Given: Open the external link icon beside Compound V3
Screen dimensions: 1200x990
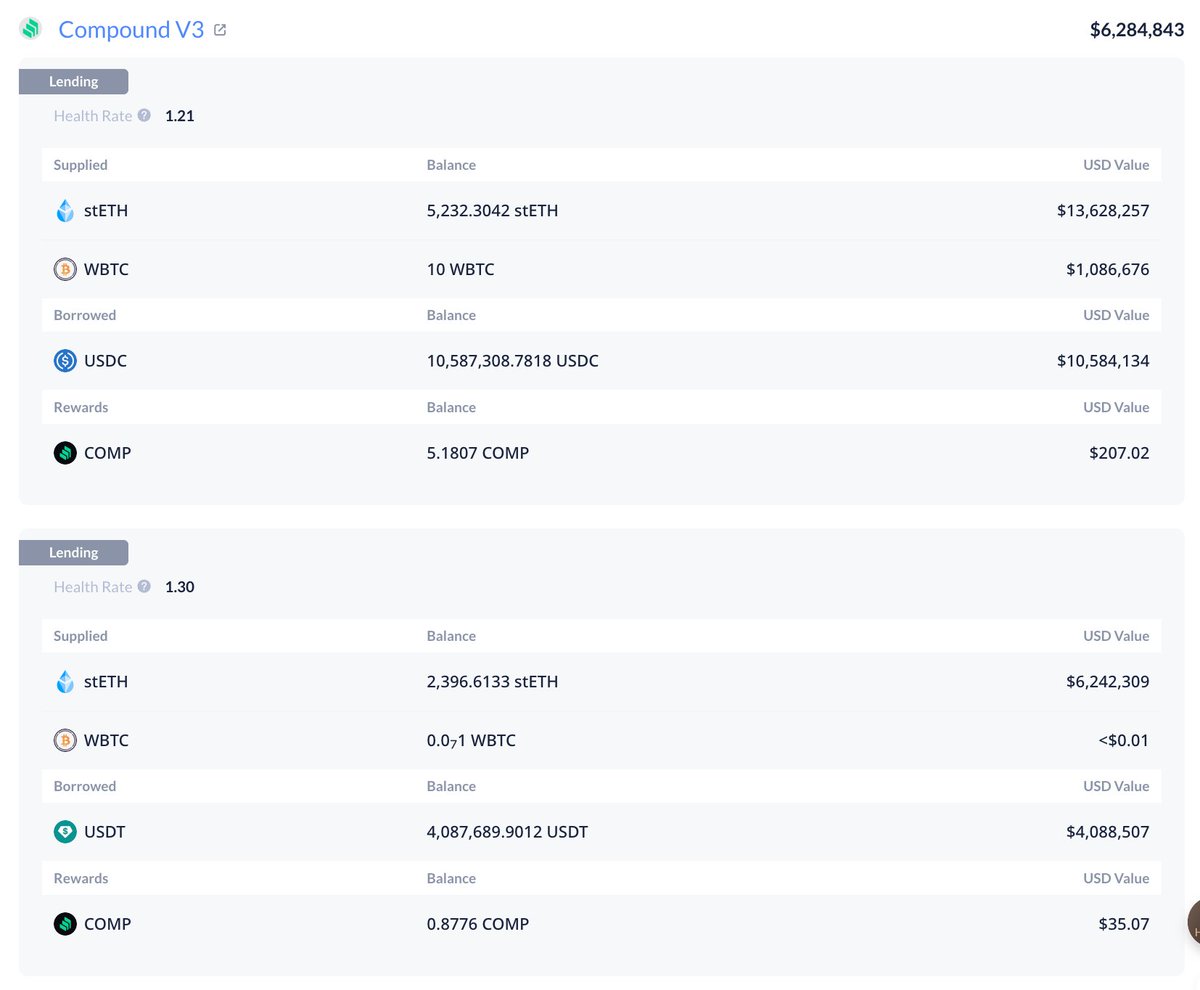Looking at the screenshot, I should tap(220, 30).
